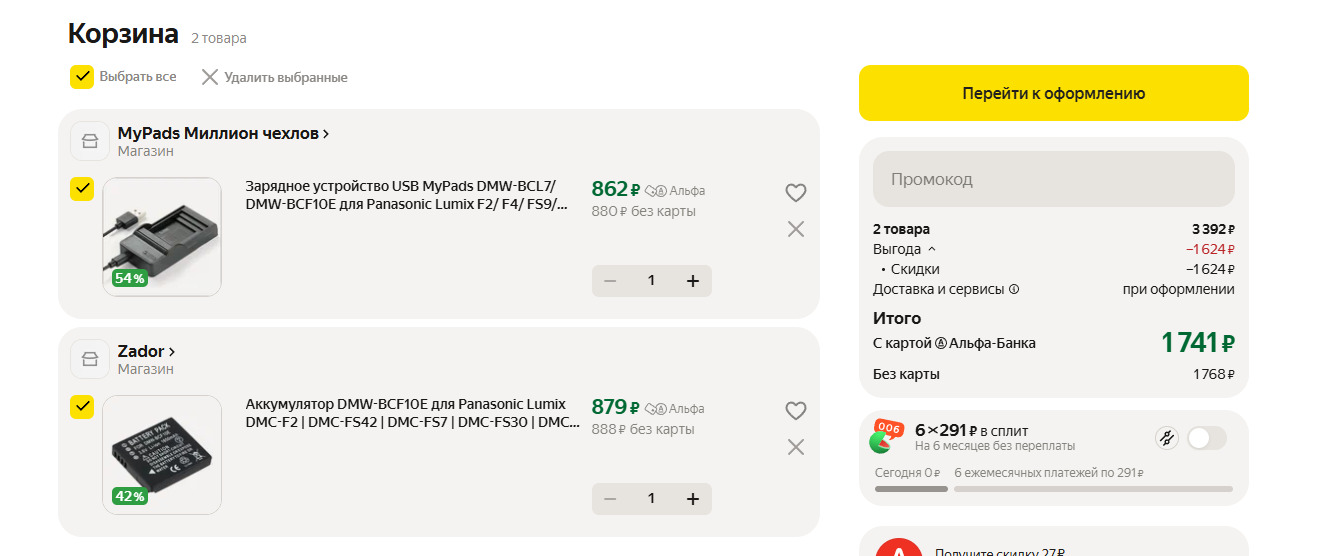Image resolution: width=1337 pixels, height=556 pixels.
Task: Add MyPads charger to favorites heart
Action: (x=795, y=193)
